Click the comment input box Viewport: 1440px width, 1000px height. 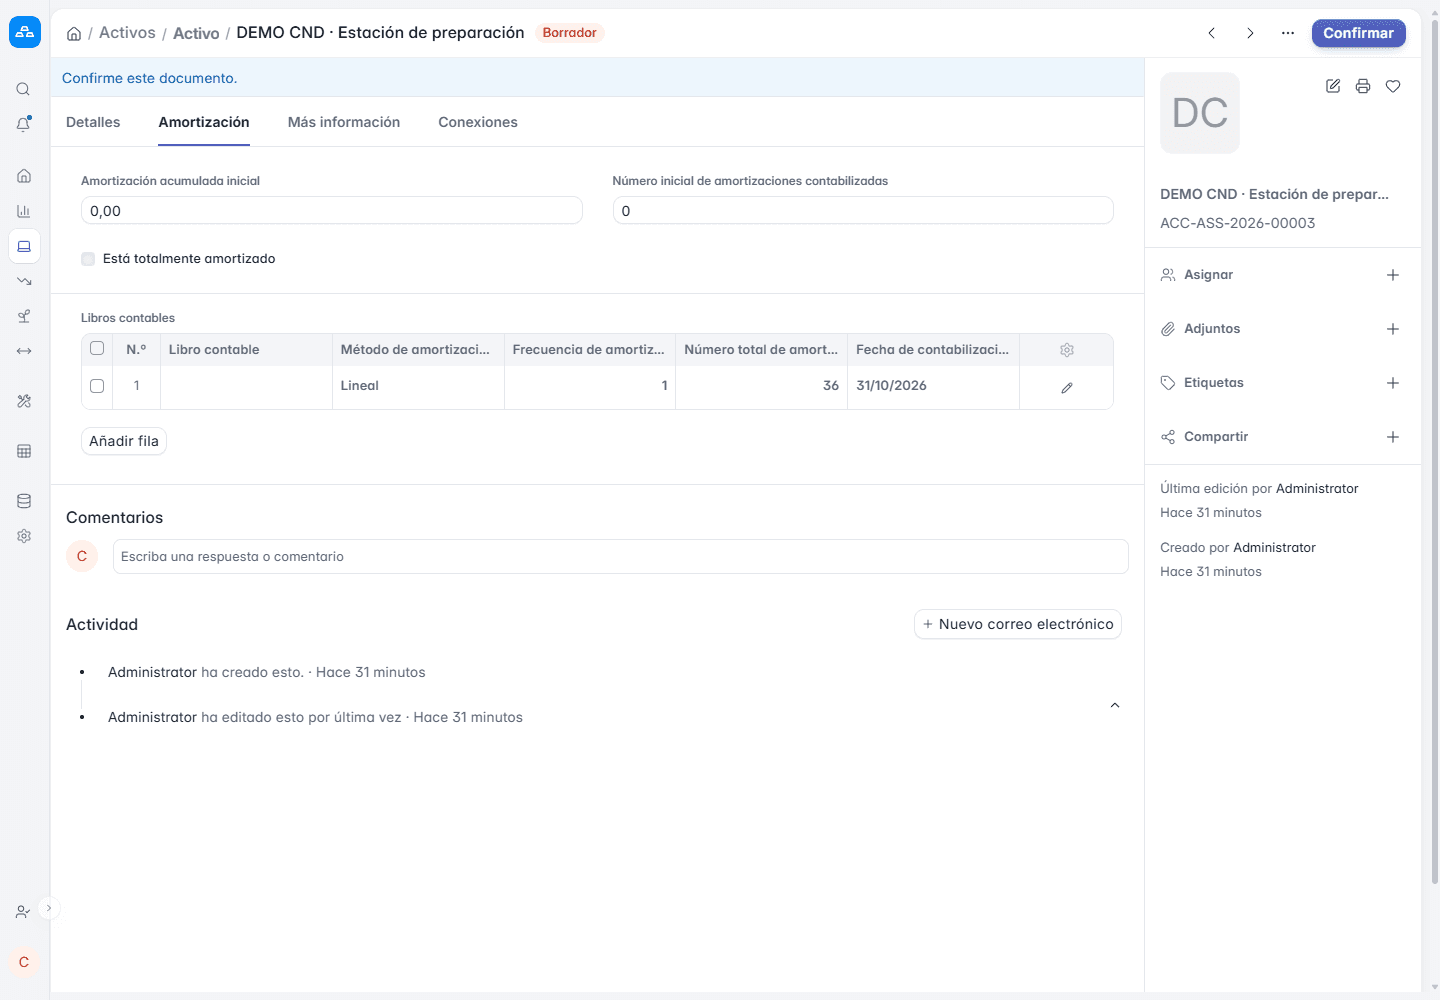[x=621, y=556]
